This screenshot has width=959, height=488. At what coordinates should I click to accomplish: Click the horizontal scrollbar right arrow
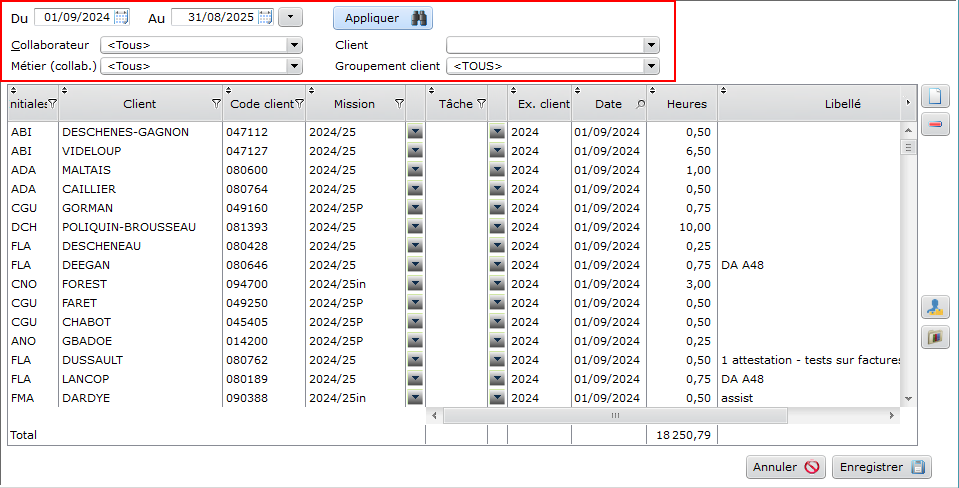click(x=892, y=416)
